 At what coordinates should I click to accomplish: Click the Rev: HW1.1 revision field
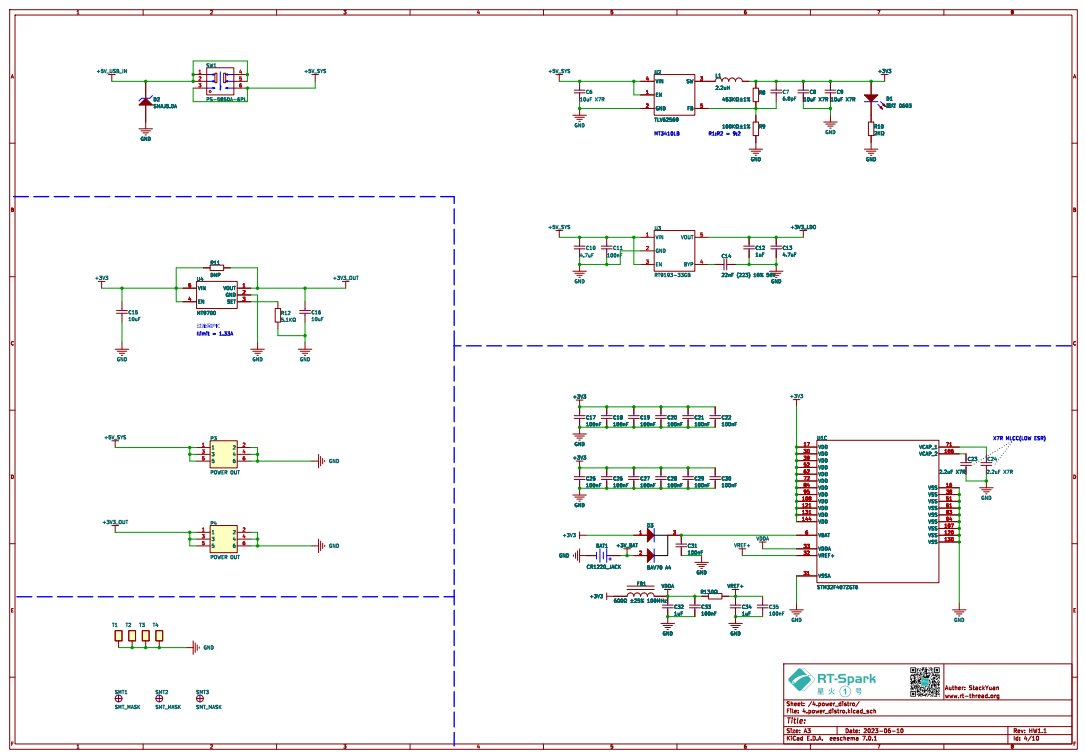pos(1030,731)
